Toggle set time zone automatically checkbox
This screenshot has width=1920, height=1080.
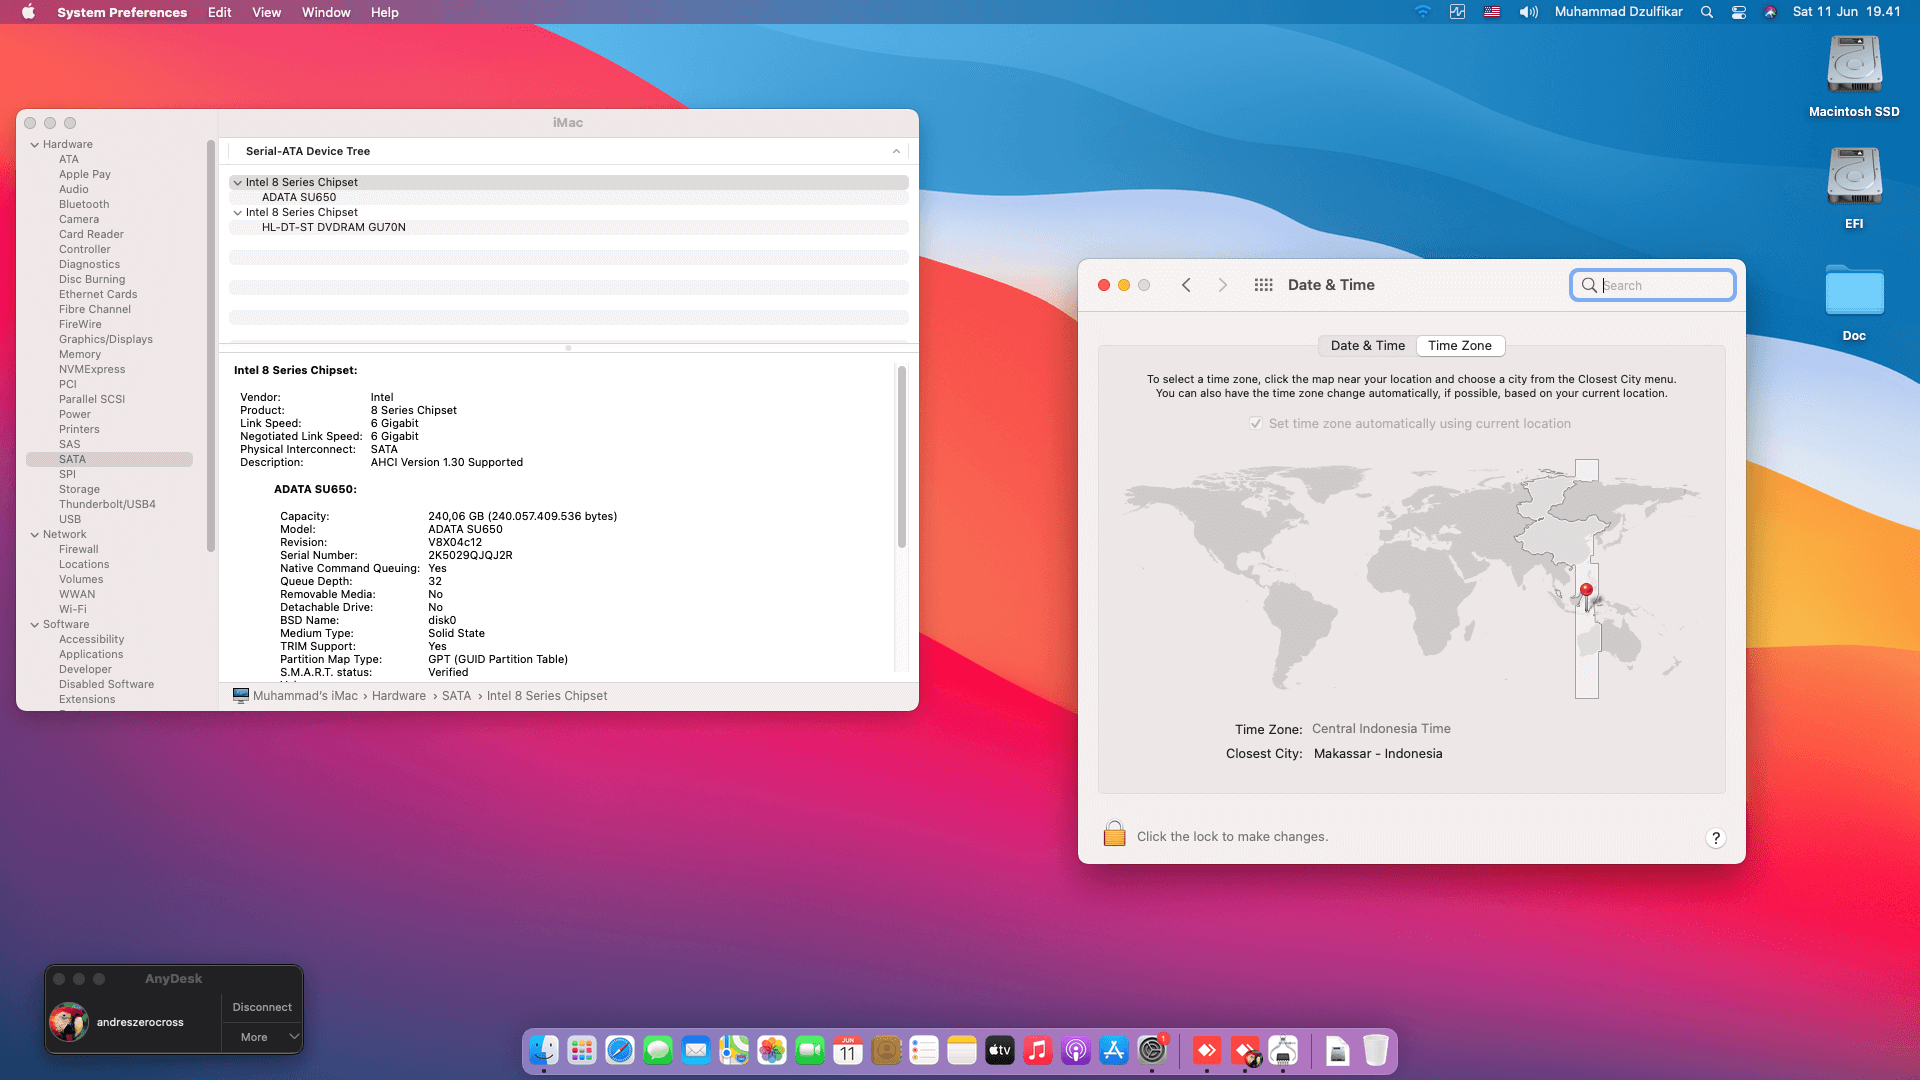coord(1255,424)
